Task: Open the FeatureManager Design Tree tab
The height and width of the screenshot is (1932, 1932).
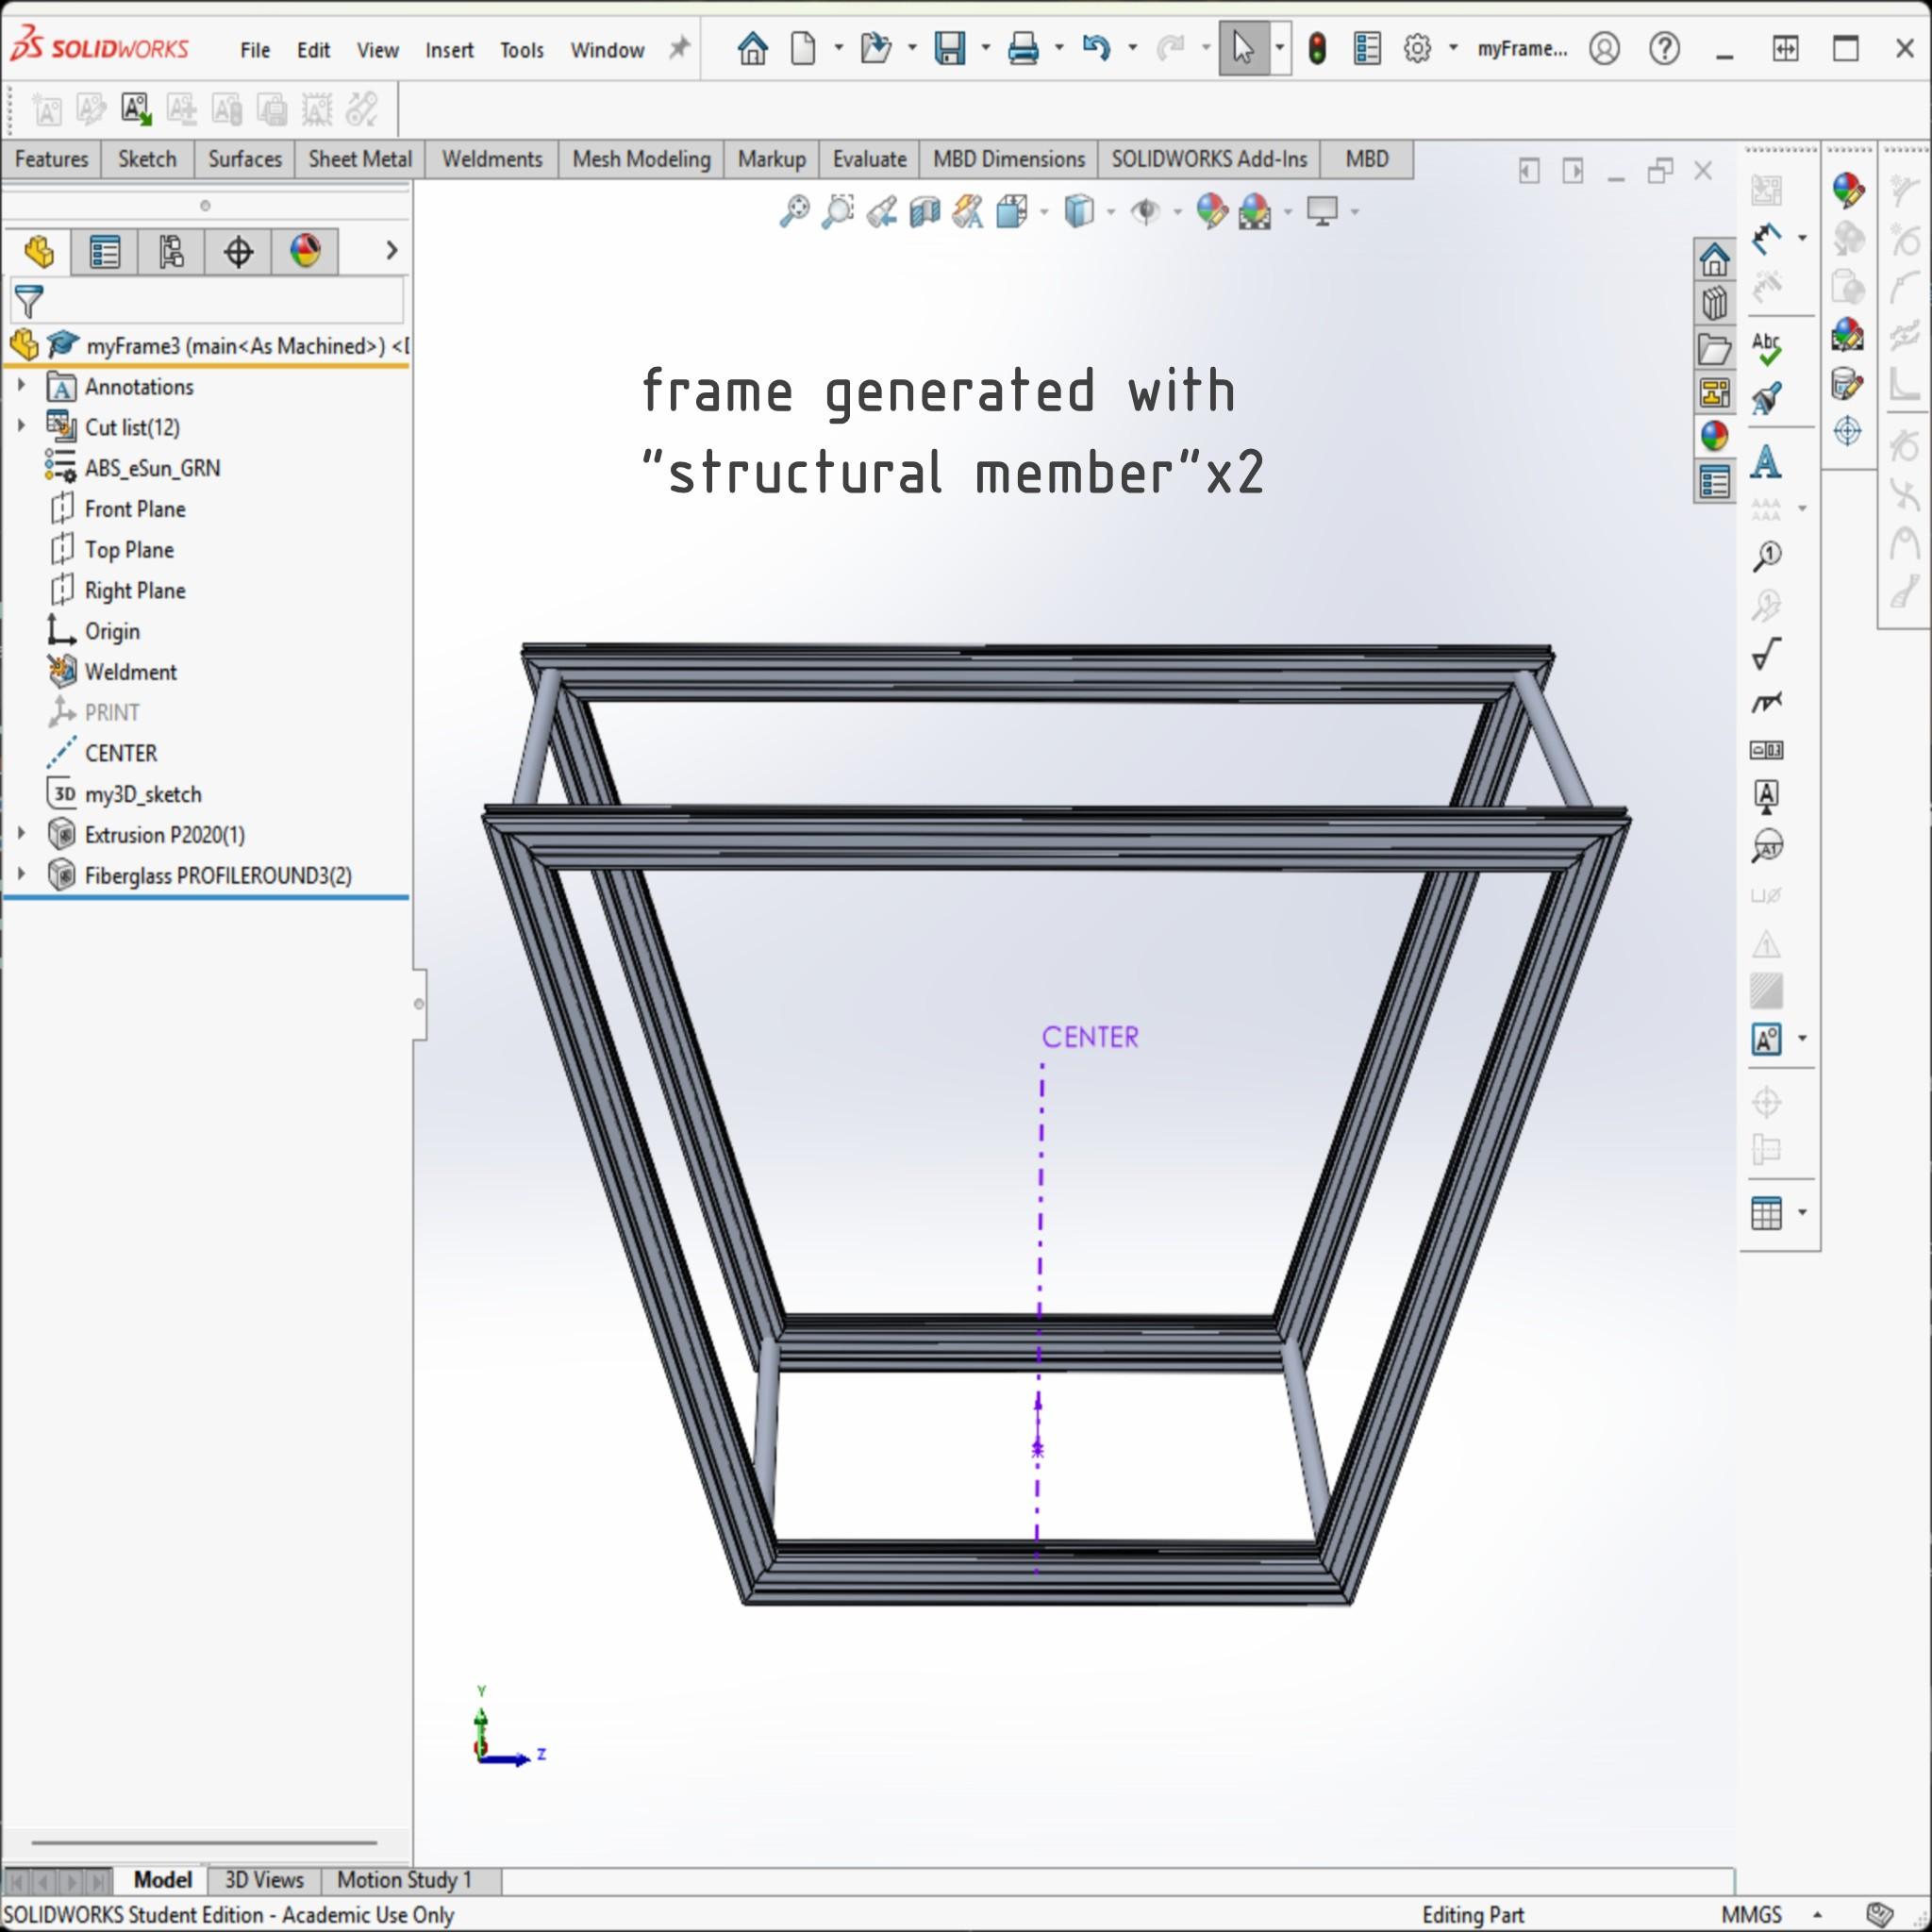Action: 38,251
